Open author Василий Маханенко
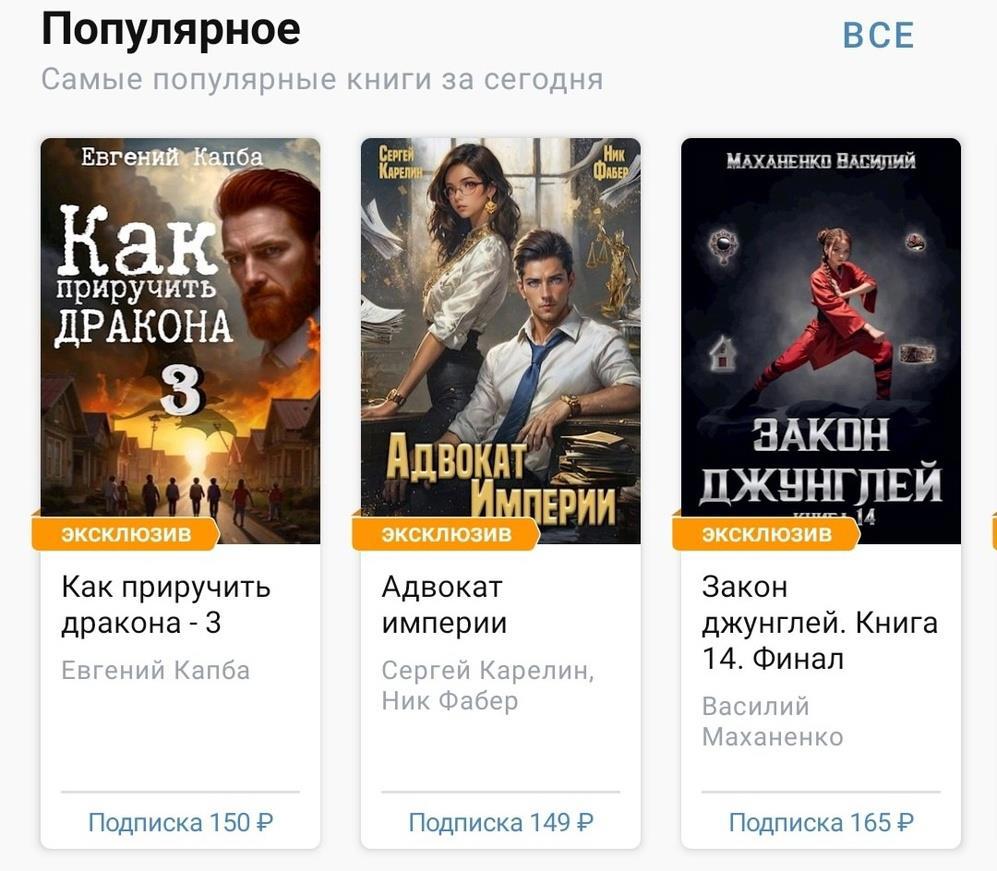 (773, 722)
